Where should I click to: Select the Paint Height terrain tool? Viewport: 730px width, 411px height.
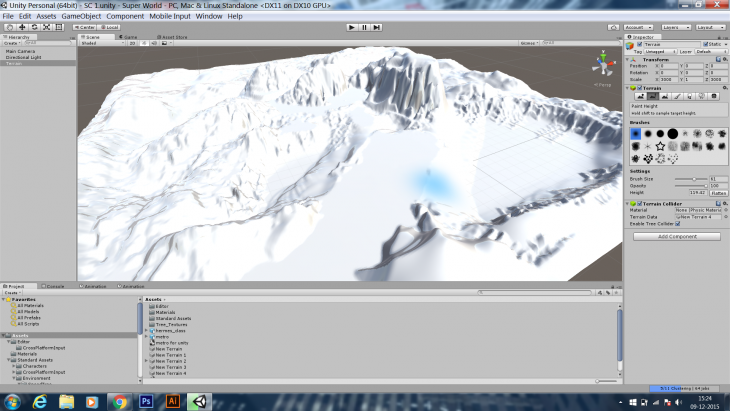tap(651, 96)
